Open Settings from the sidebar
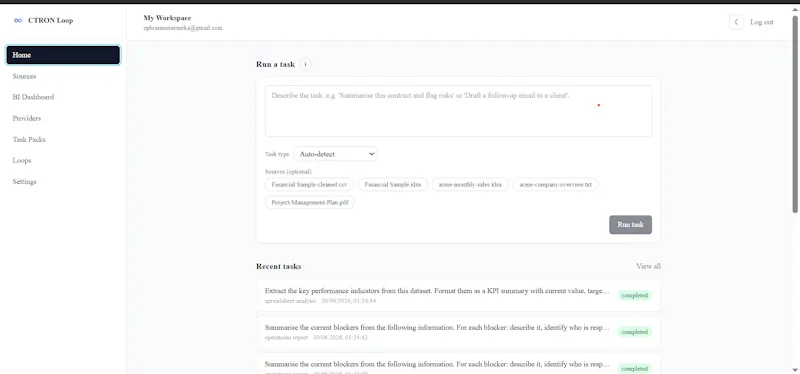 24,182
